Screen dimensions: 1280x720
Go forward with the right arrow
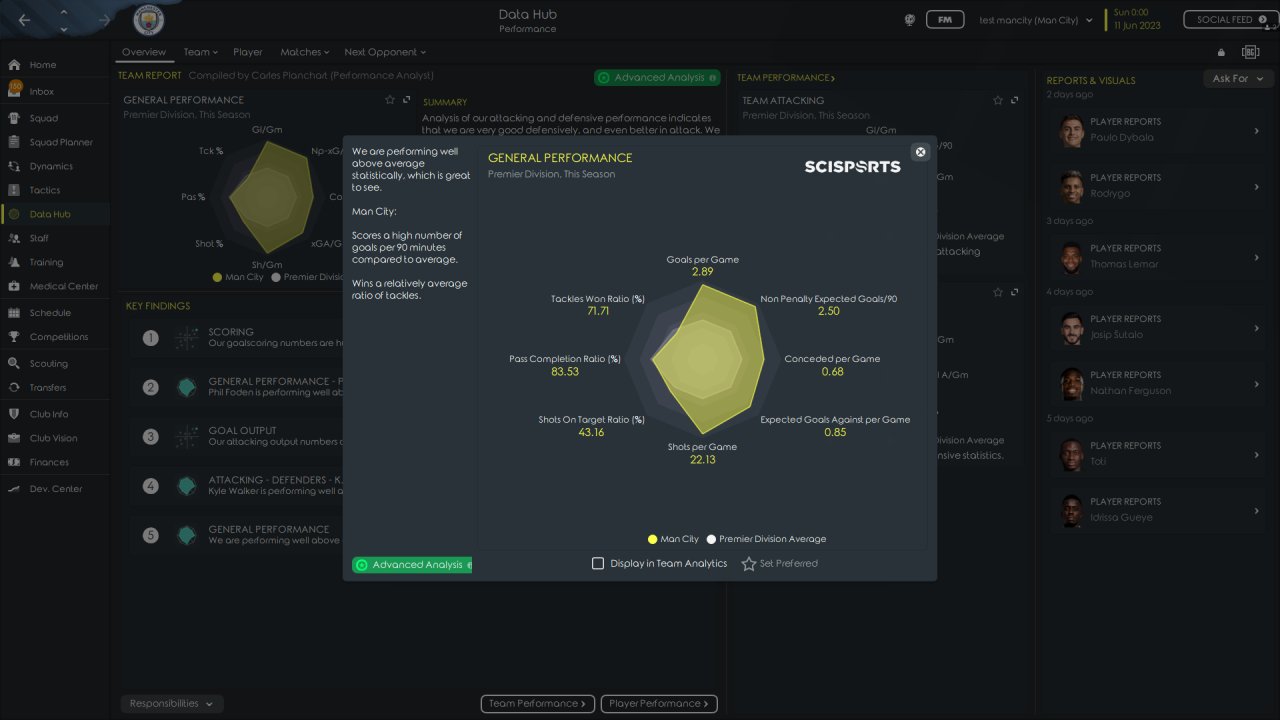coord(104,20)
